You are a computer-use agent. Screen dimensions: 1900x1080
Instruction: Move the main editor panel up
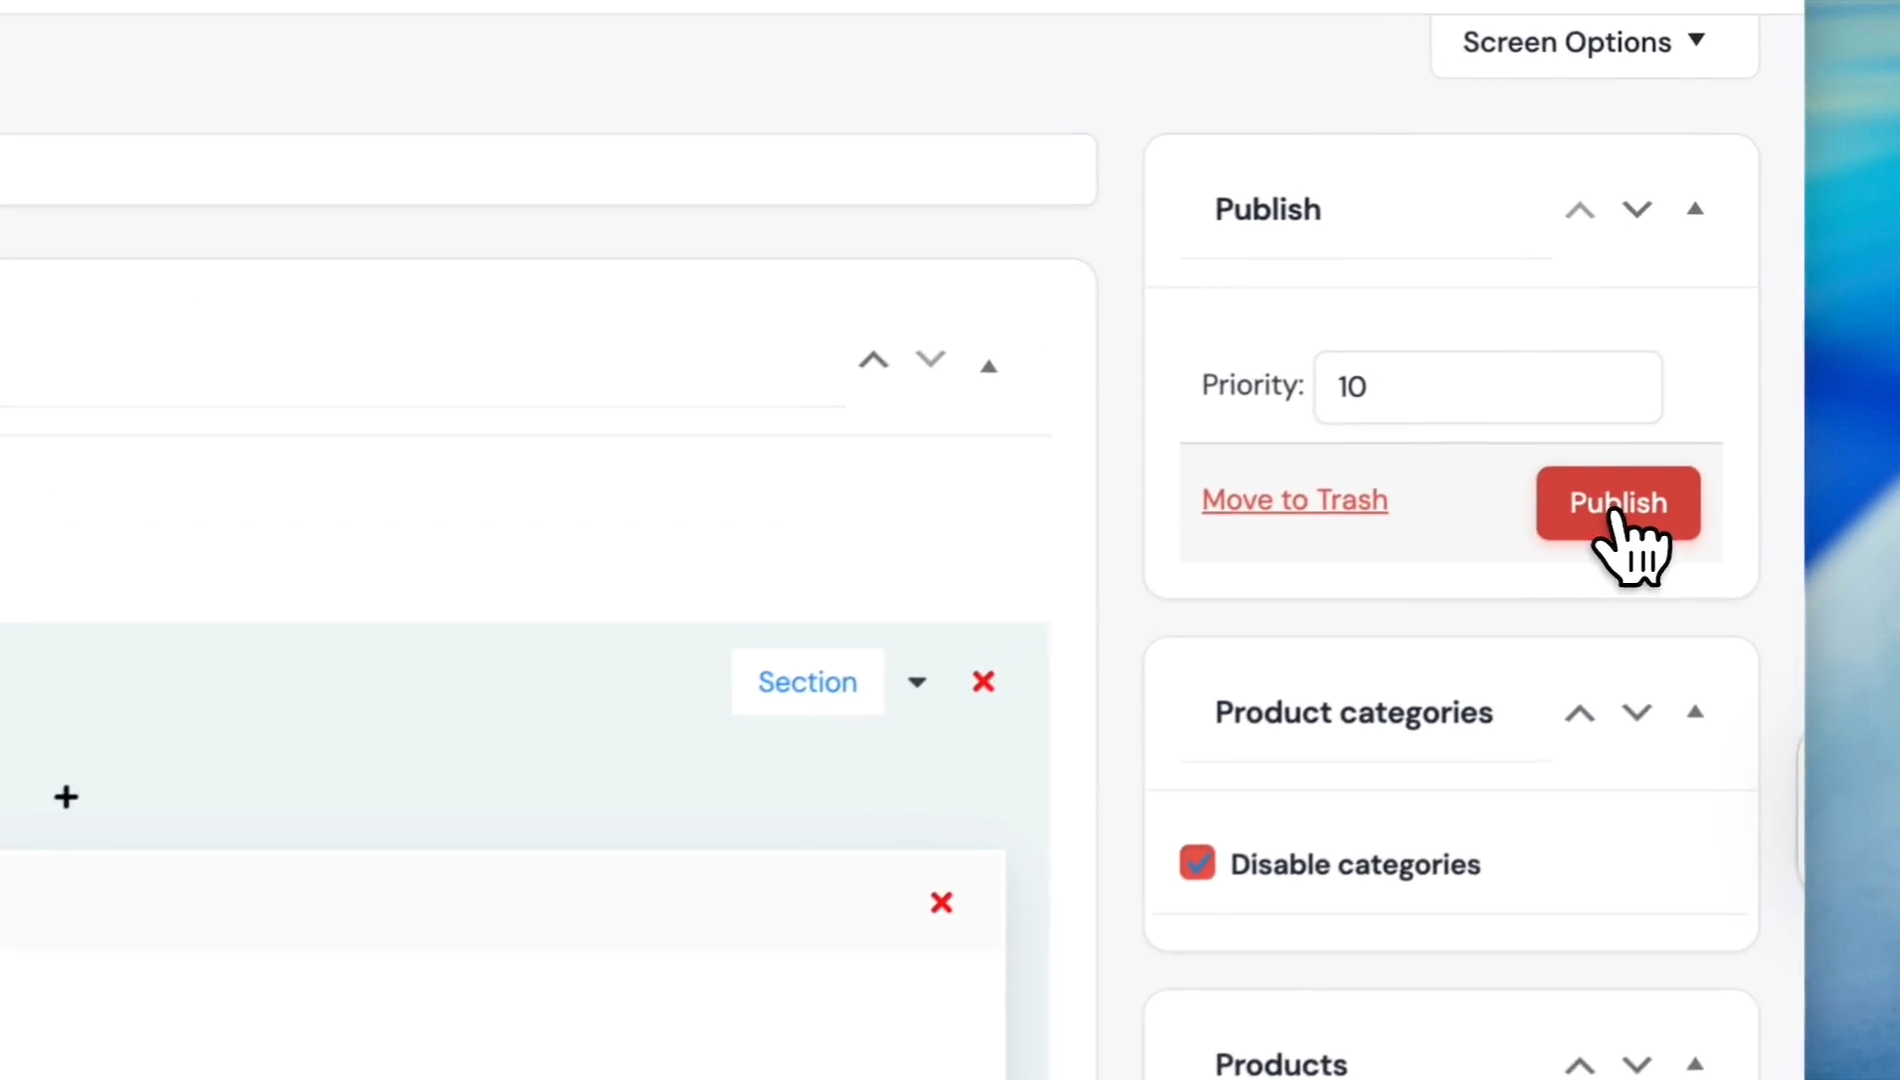click(873, 361)
